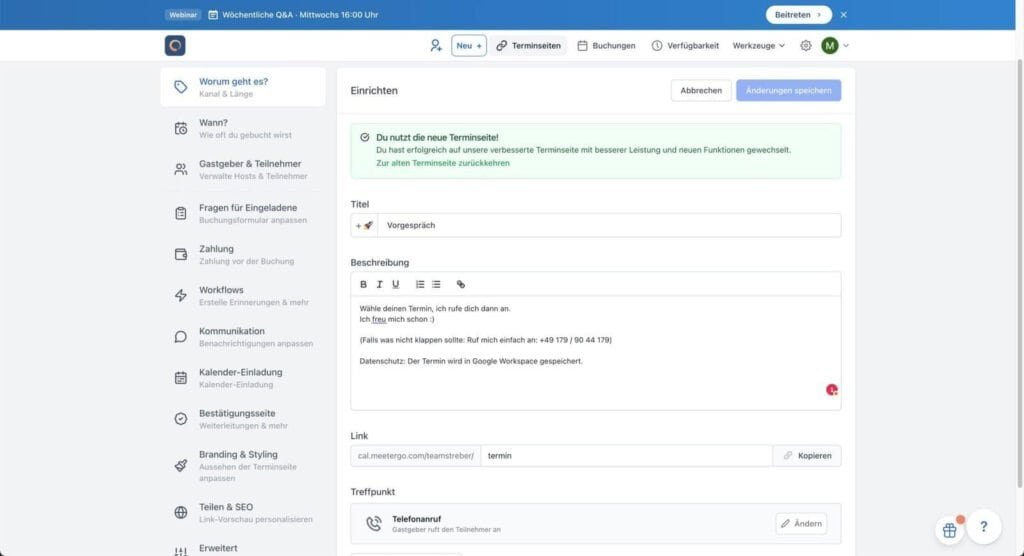Follow Zur alten Terminseite zurückkehren link
This screenshot has height=556, width=1024.
pos(443,163)
